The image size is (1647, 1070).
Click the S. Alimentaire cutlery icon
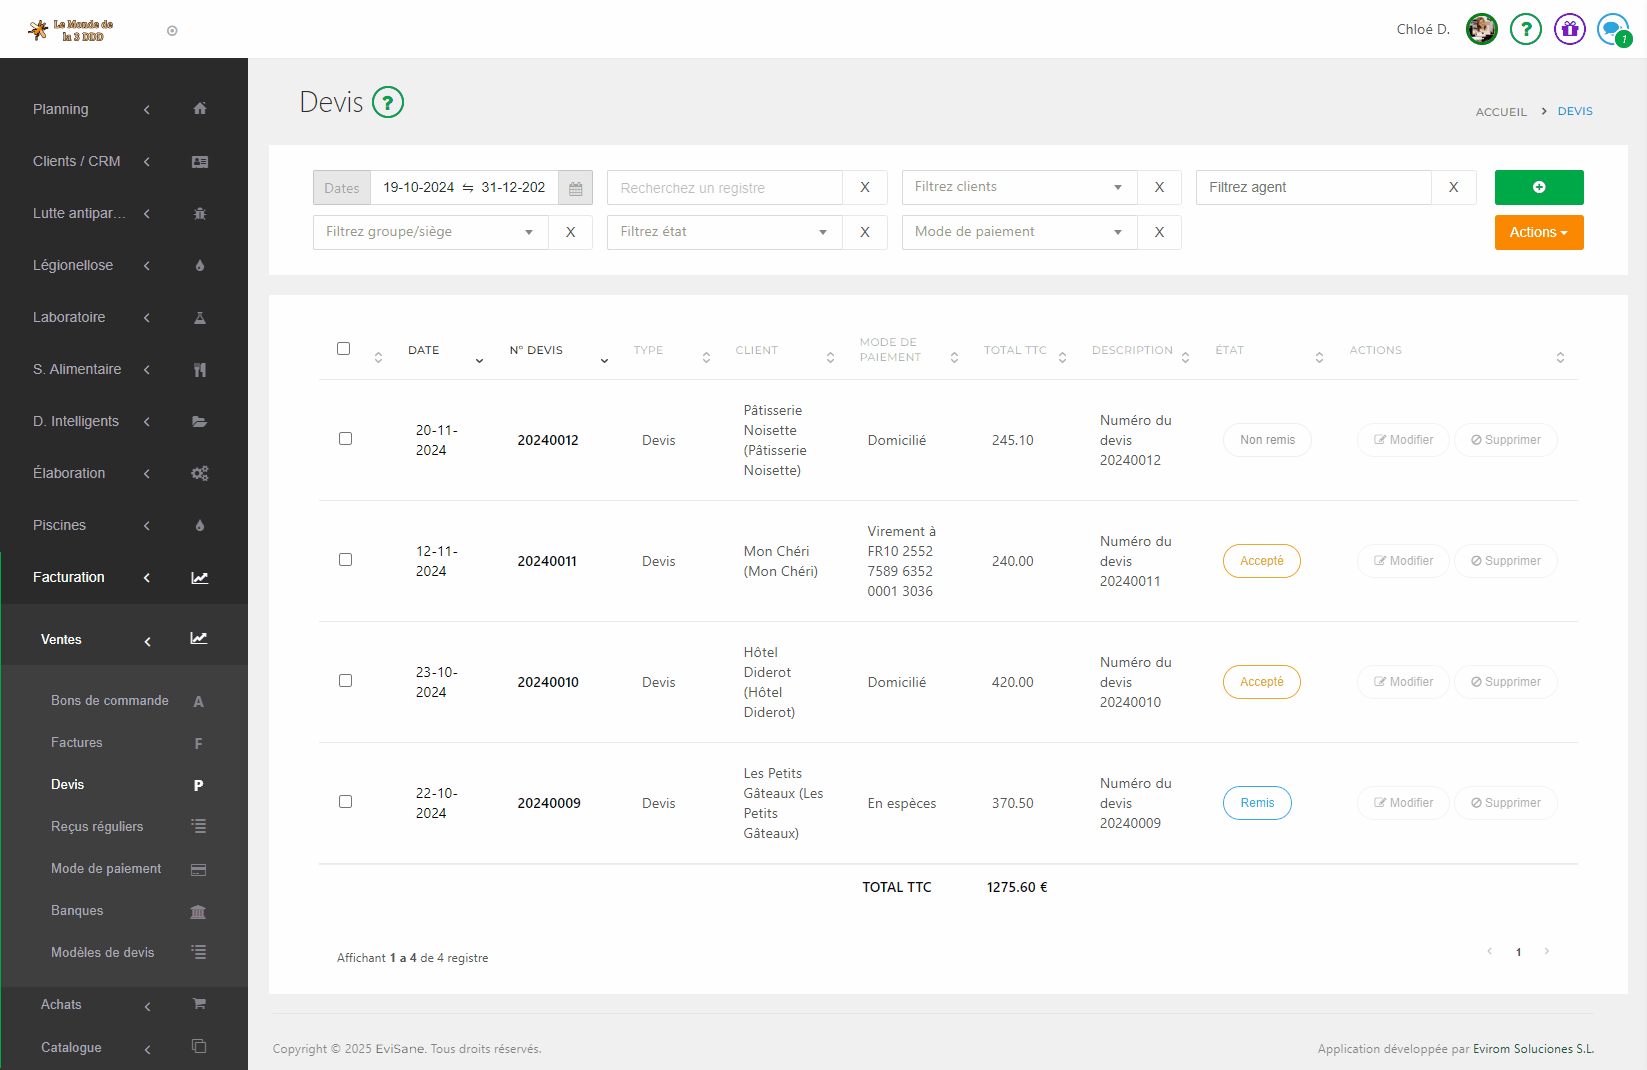(x=200, y=369)
